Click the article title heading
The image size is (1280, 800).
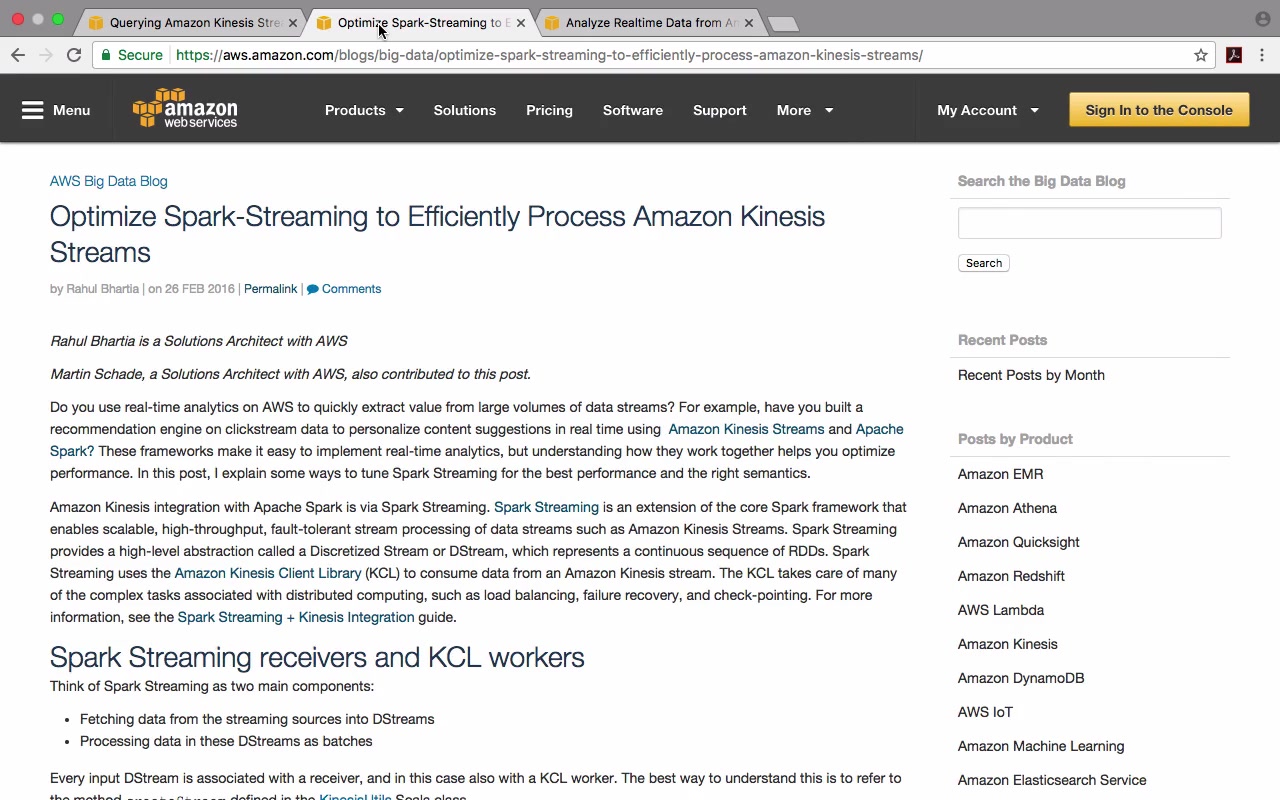click(437, 234)
